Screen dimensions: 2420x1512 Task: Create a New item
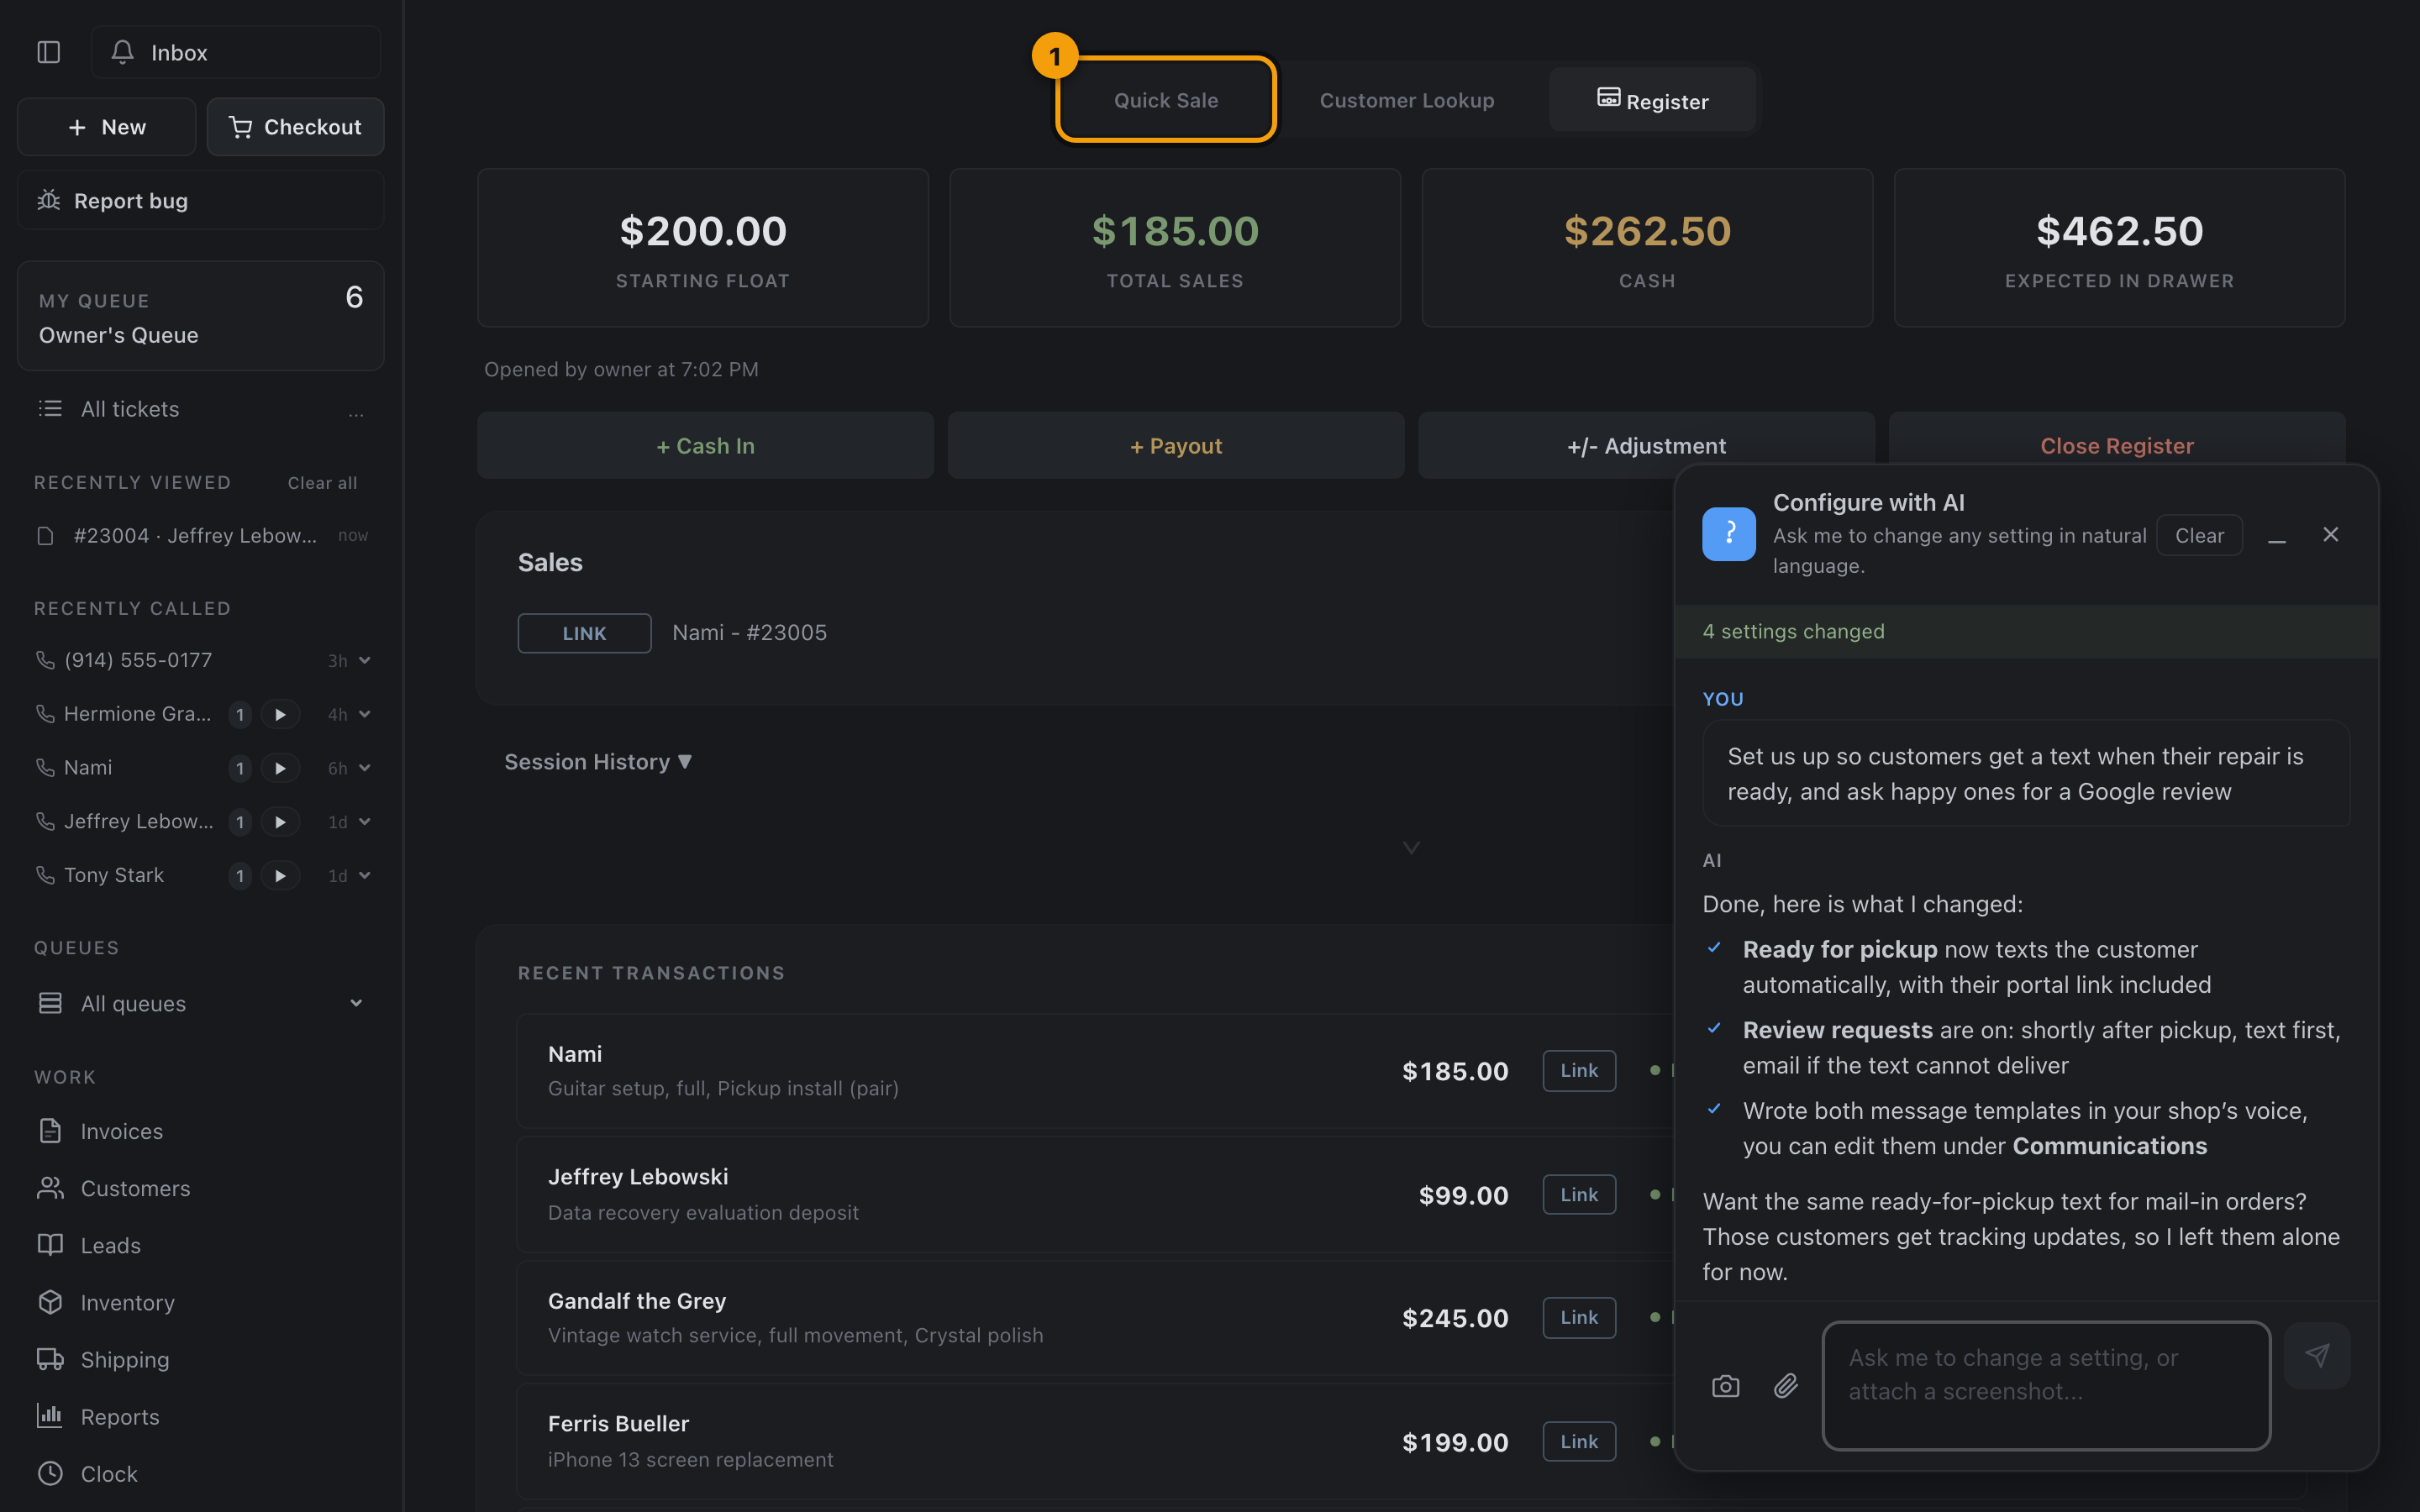[106, 127]
